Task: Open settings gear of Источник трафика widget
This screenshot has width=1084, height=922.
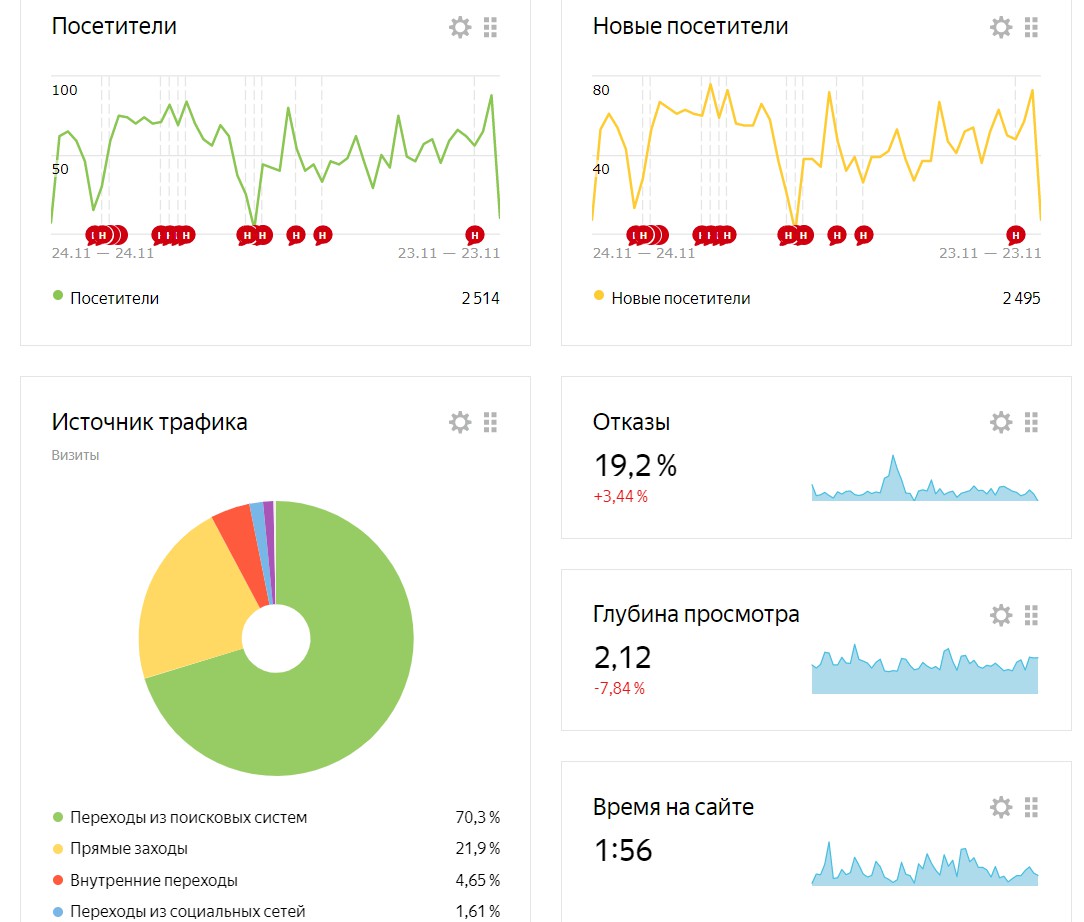Action: (460, 422)
